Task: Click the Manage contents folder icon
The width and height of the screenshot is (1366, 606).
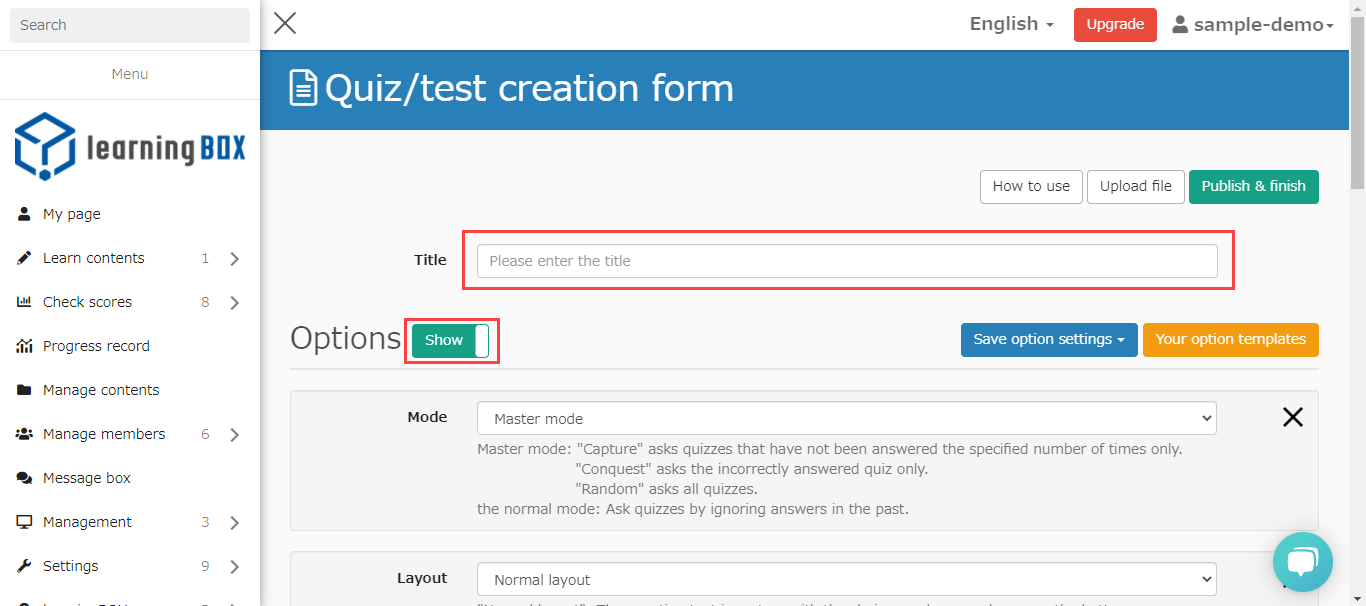Action: point(24,390)
